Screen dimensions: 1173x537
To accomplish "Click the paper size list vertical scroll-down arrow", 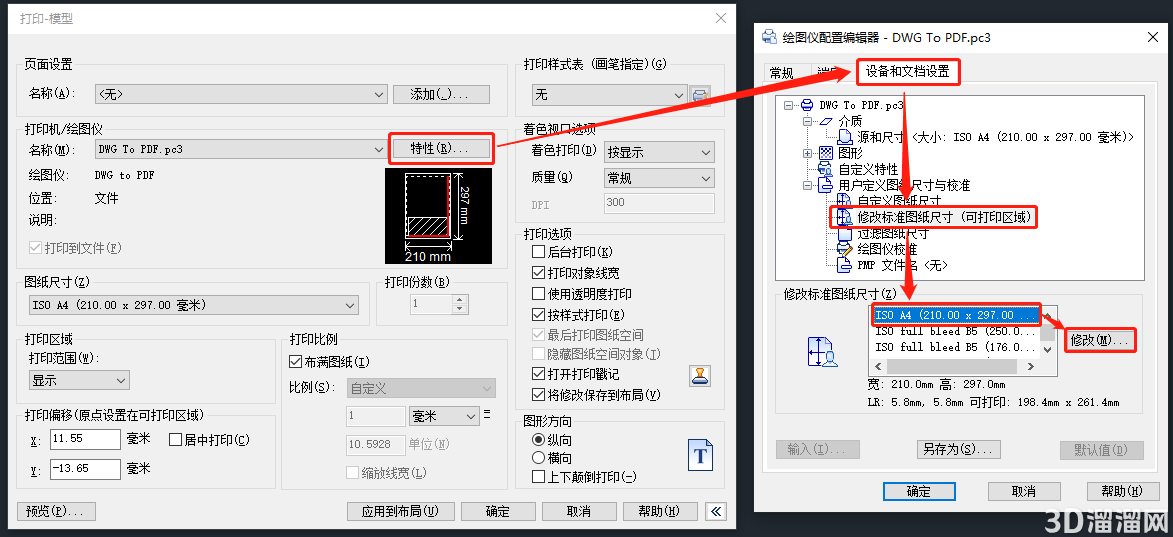I will point(1048,349).
